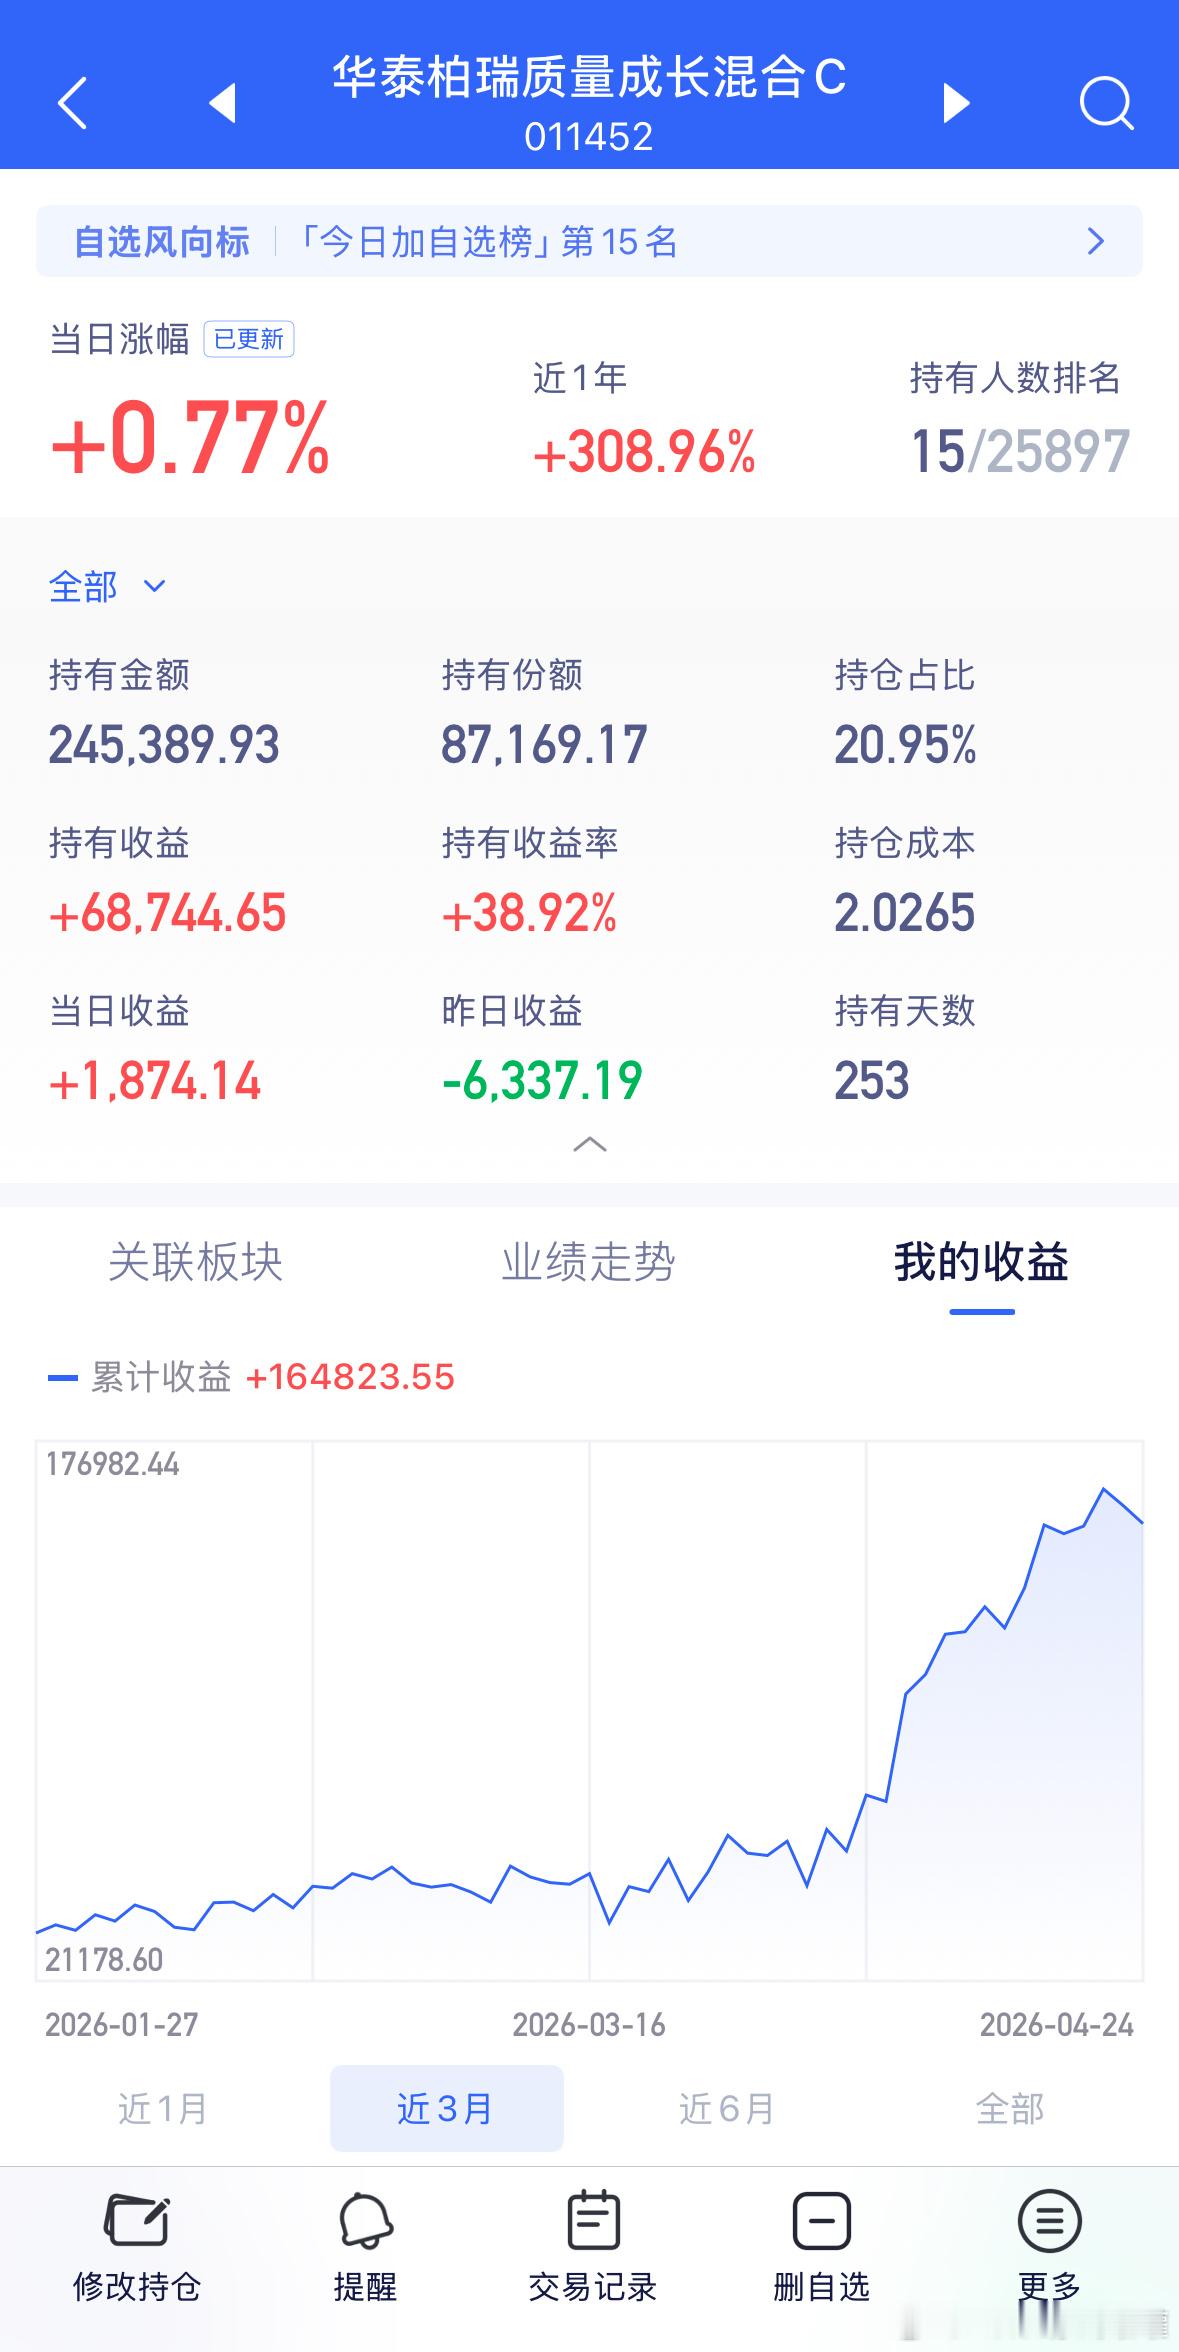Screen dimensions: 1179x2352
Task: Tap 持有收益率 value +38.92%
Action: tap(529, 913)
